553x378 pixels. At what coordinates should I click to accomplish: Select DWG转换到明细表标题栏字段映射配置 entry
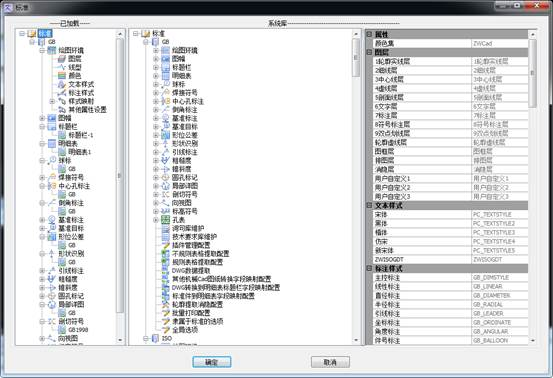pos(226,287)
